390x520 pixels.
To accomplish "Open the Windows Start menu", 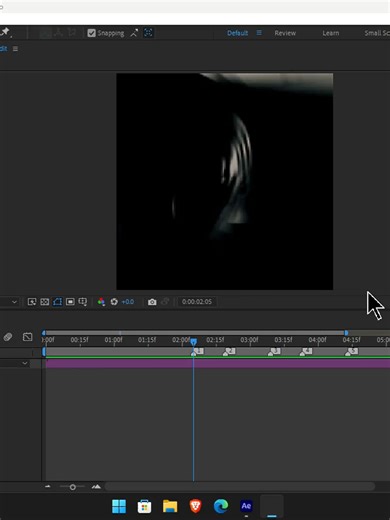I will [x=119, y=506].
